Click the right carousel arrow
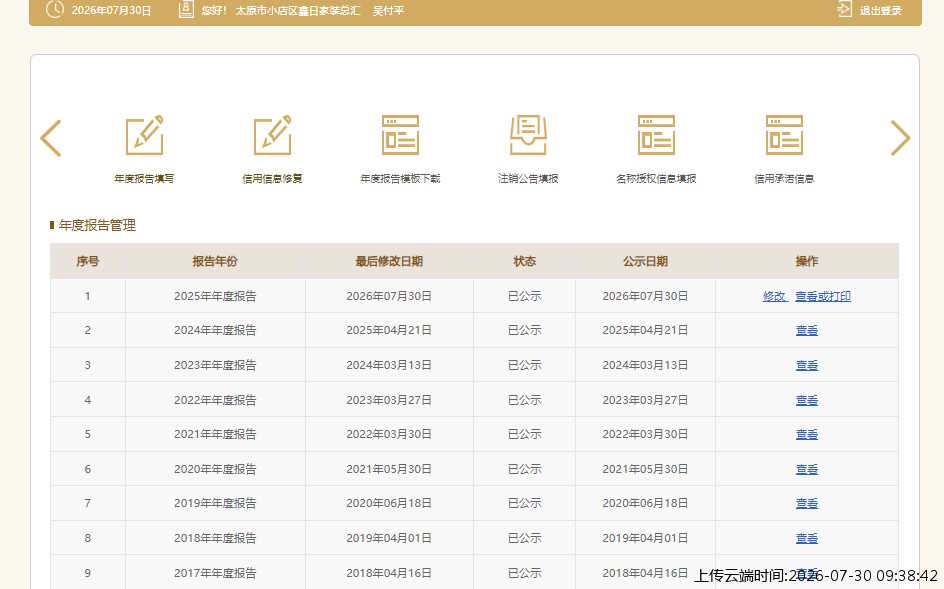The image size is (944, 589). point(900,138)
